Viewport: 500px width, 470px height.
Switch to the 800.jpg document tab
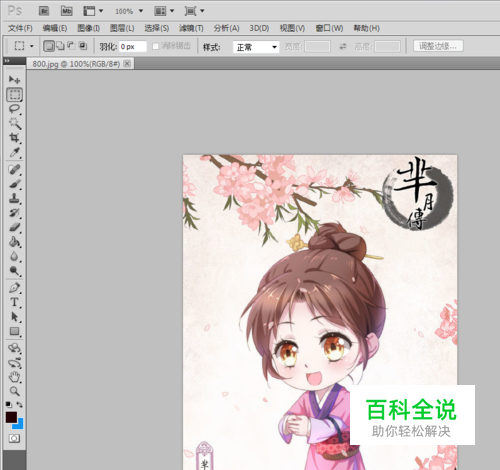tap(76, 64)
